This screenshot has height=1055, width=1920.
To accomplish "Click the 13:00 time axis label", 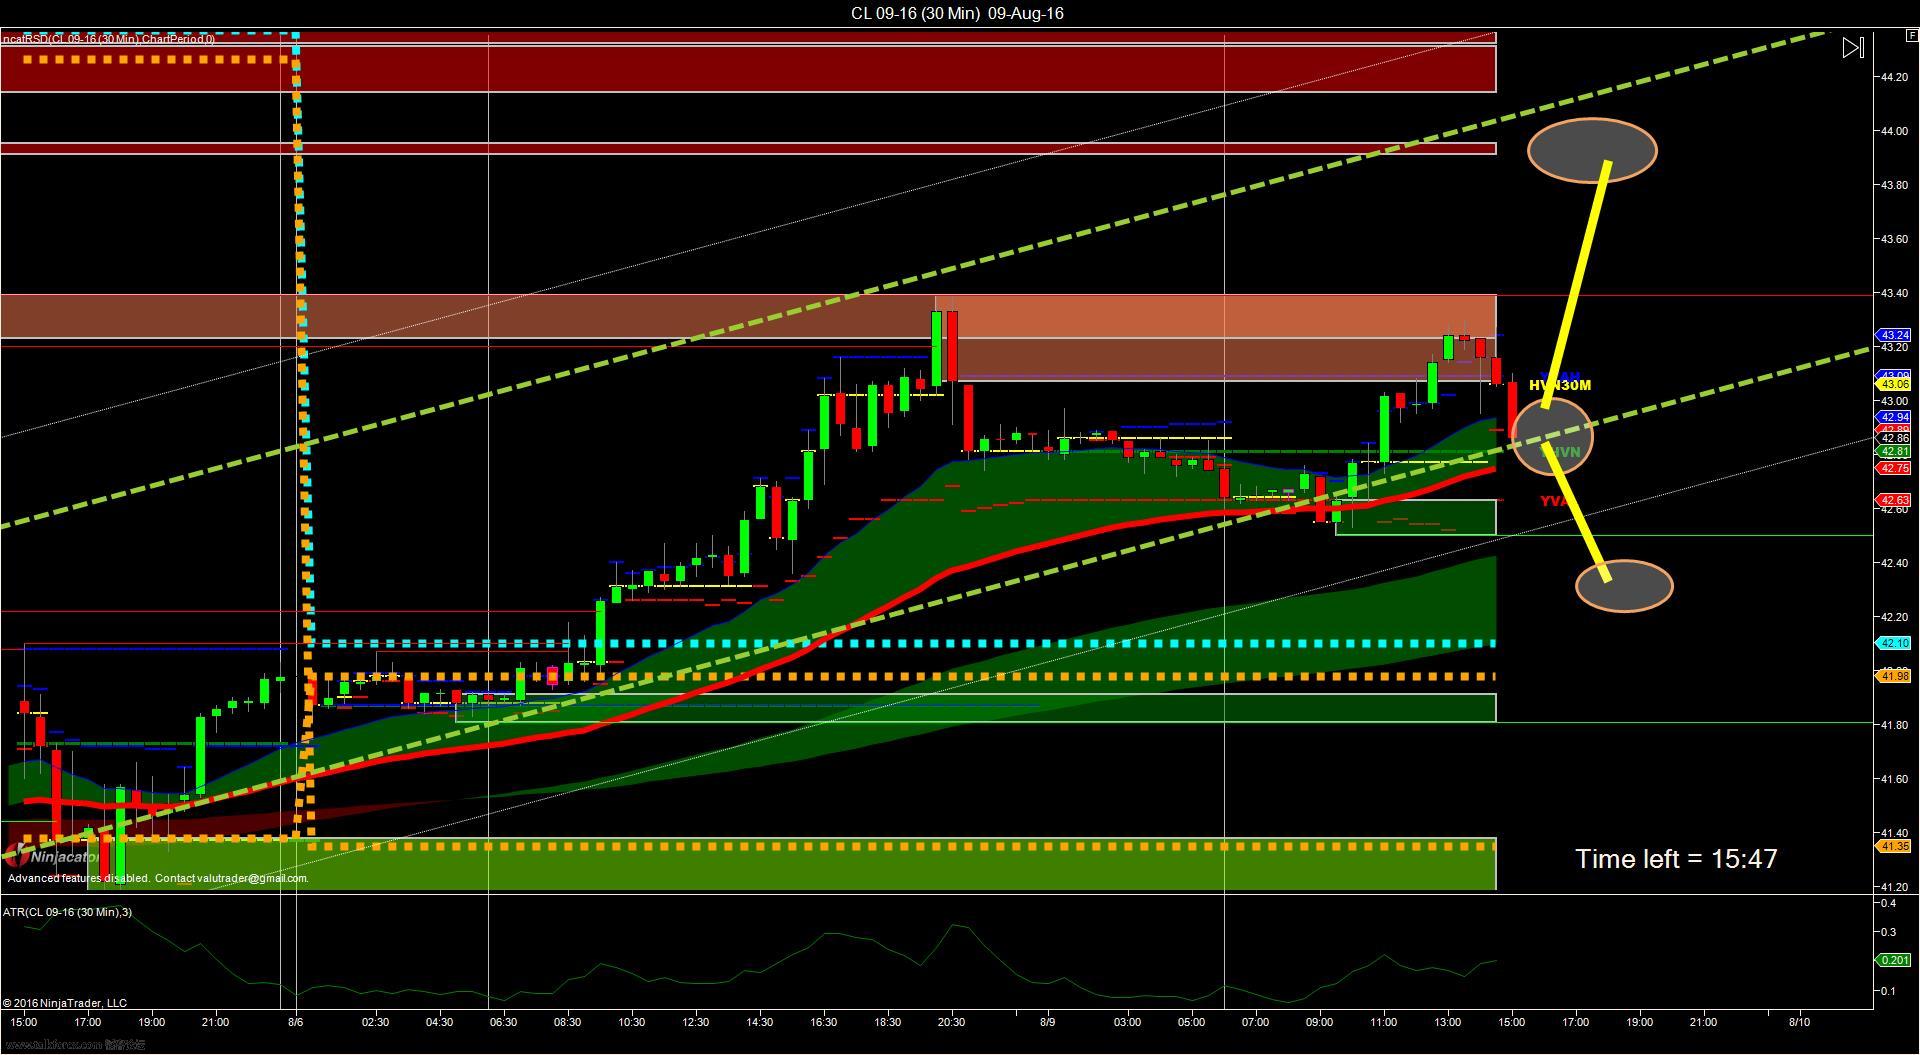I will pyautogui.click(x=1447, y=1022).
